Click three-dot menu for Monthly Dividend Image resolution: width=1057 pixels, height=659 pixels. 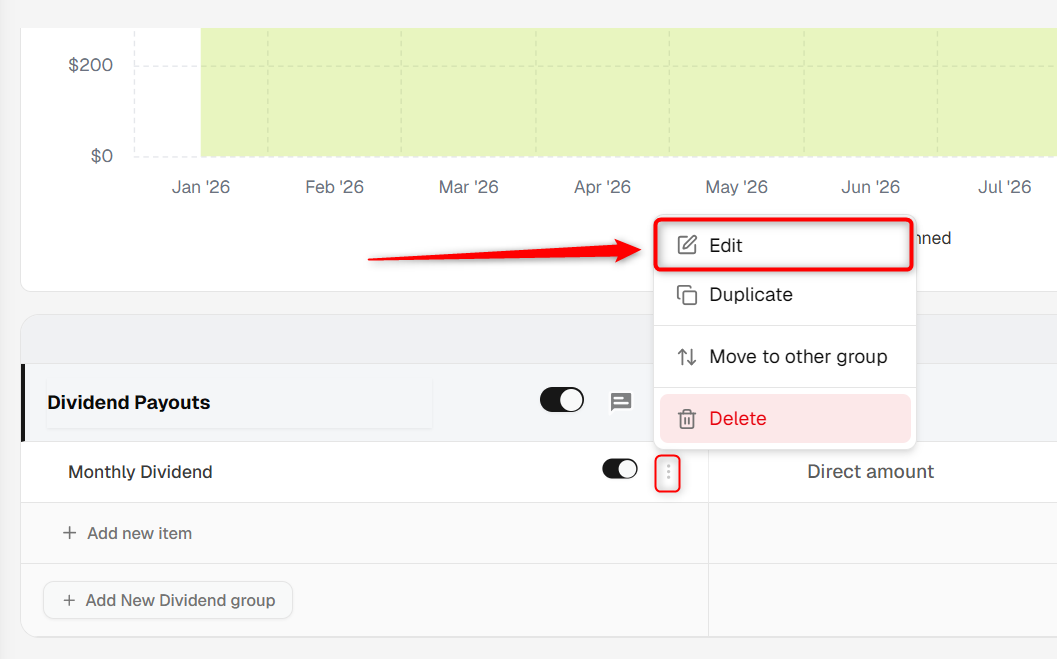(667, 472)
